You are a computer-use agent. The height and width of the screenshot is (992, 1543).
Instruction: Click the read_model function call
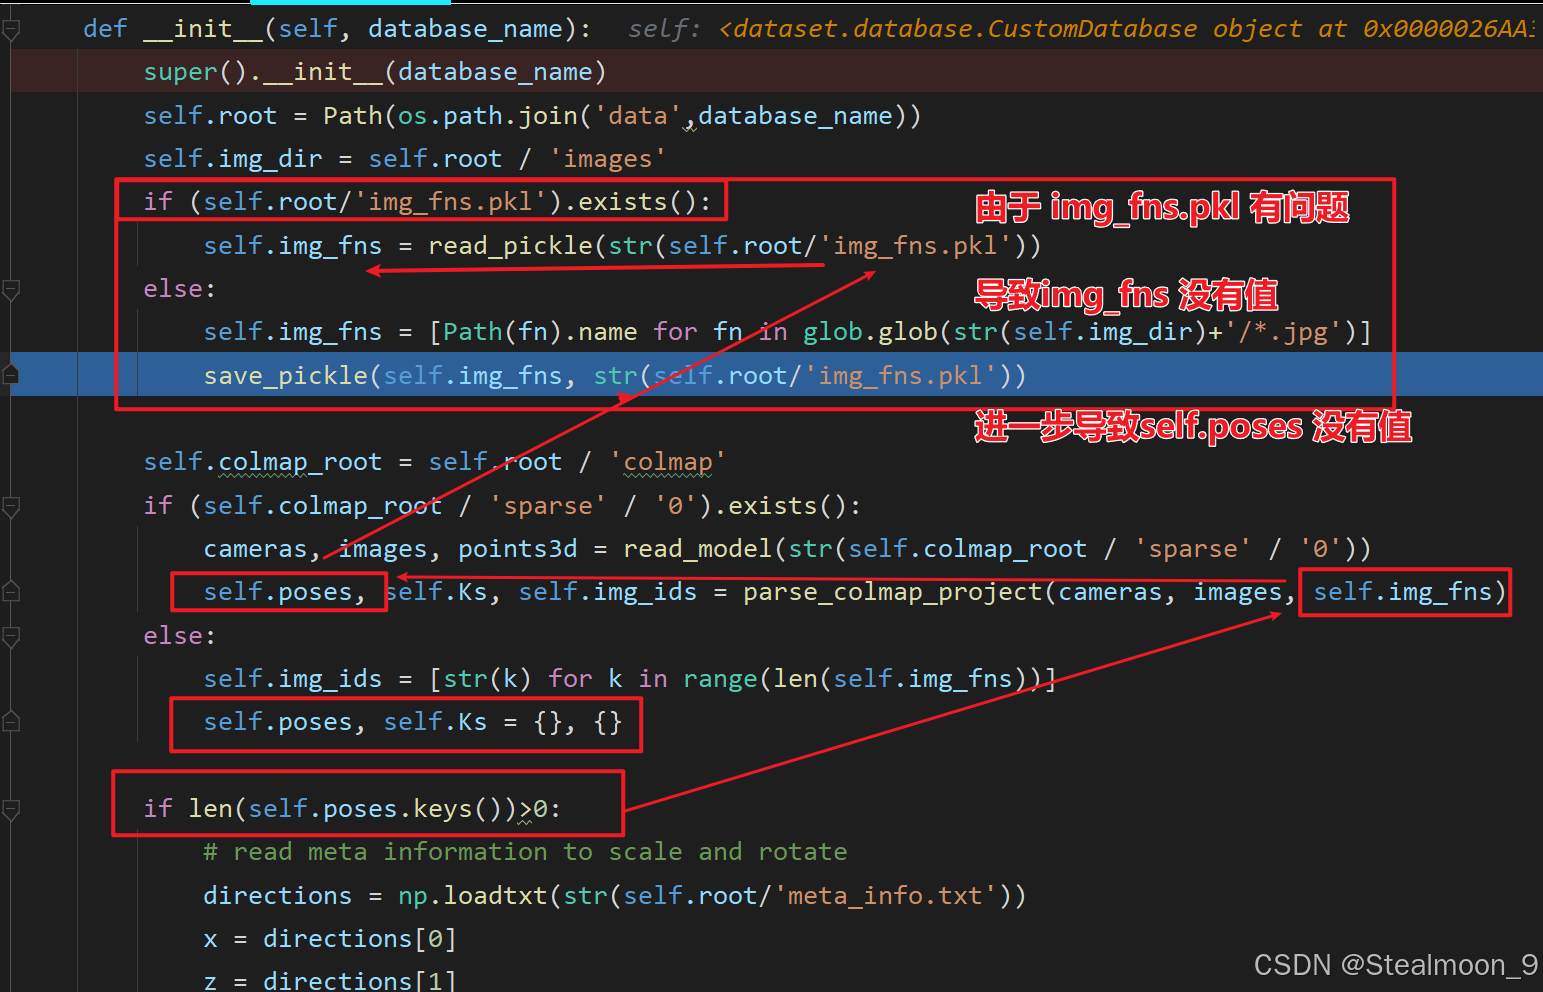click(x=698, y=549)
